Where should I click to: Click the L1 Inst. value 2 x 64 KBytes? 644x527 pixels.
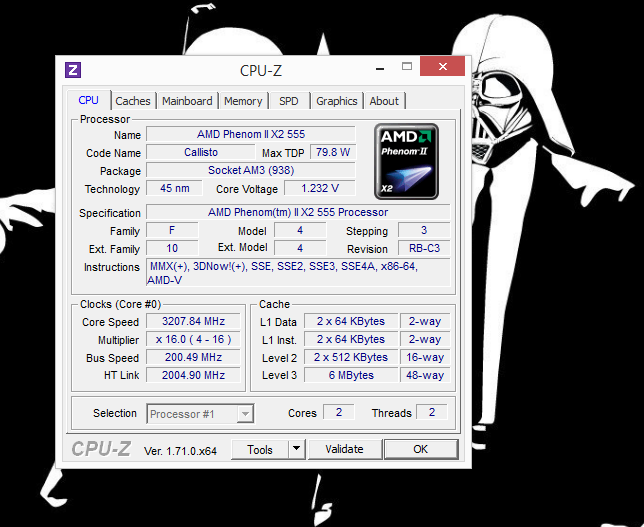351,339
